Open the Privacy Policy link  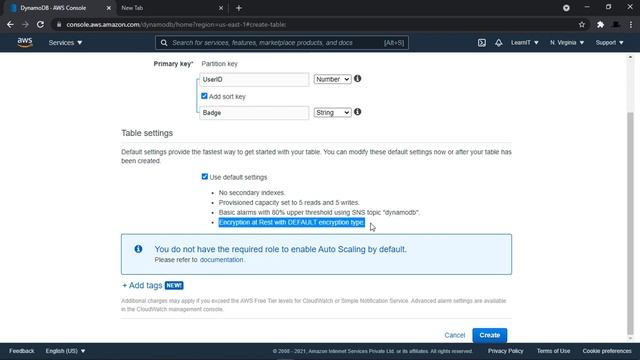tap(505, 351)
